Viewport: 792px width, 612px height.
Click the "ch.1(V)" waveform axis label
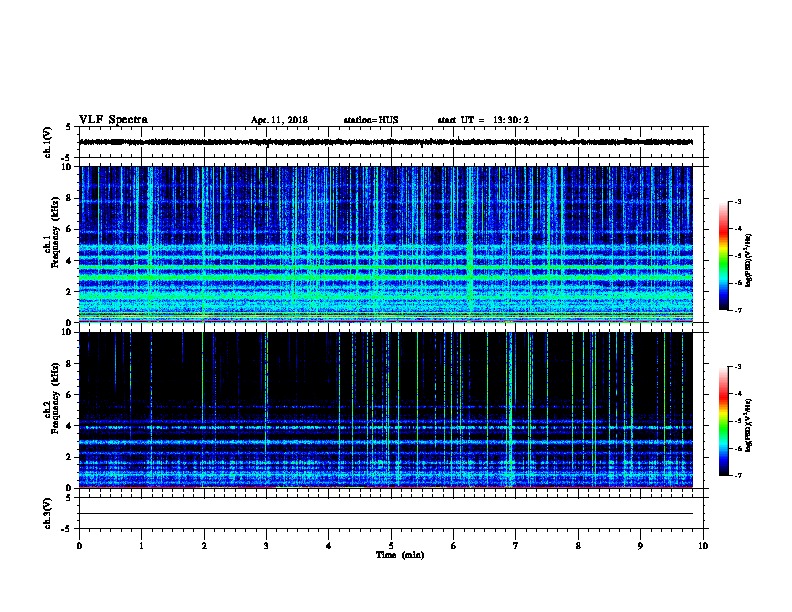(x=48, y=142)
